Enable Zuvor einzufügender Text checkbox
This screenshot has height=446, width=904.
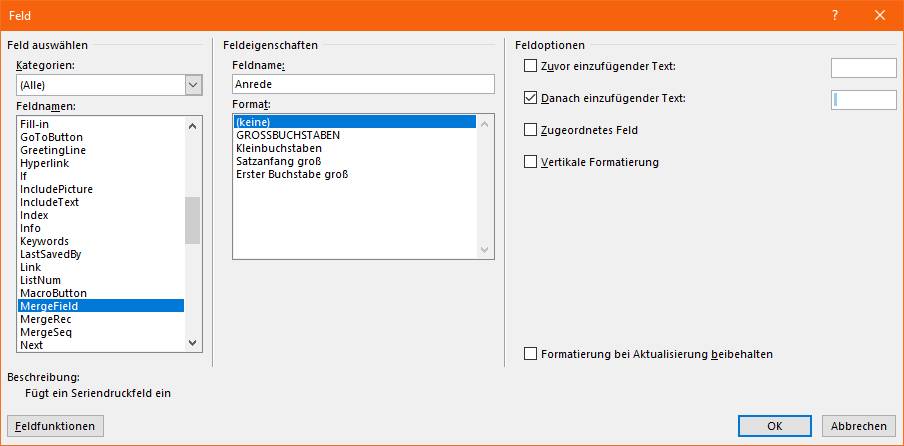click(x=530, y=66)
